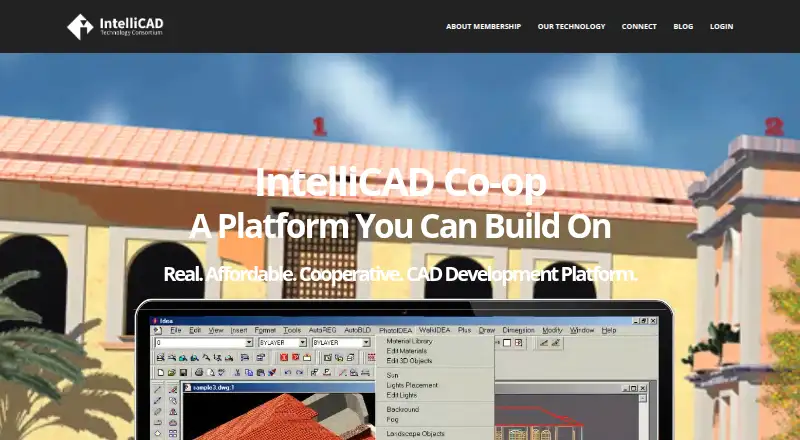Click the PhotoIDEA menu title

point(395,330)
